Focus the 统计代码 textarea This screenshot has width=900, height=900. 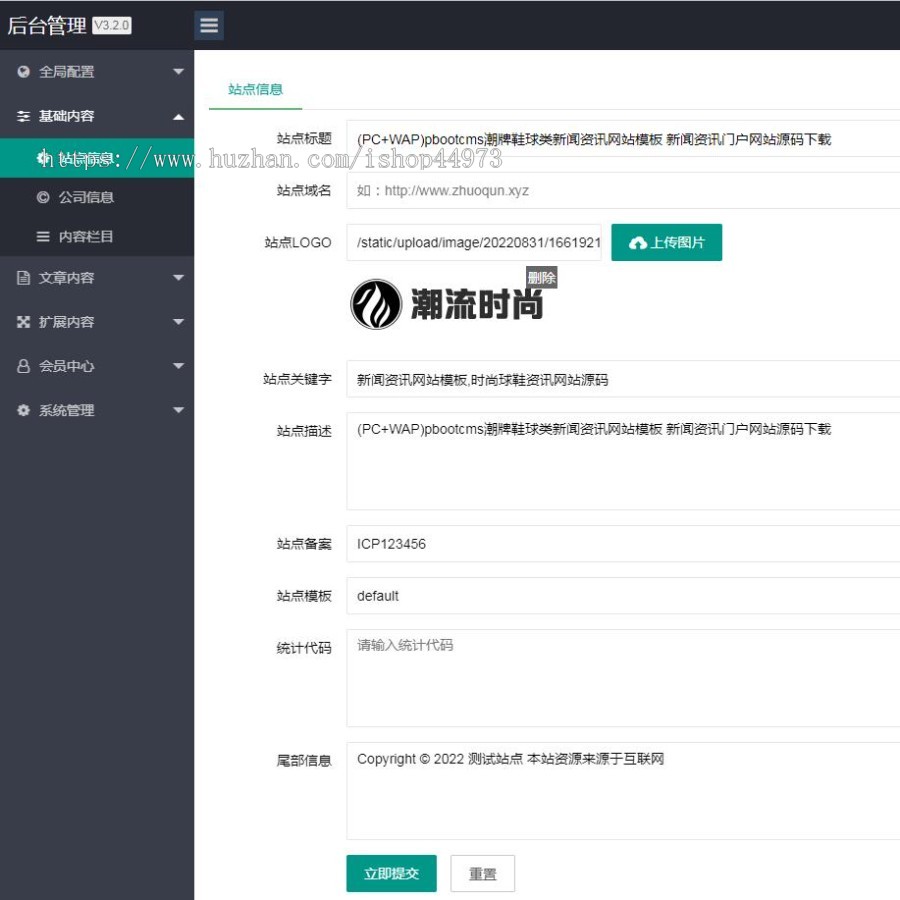pos(623,678)
